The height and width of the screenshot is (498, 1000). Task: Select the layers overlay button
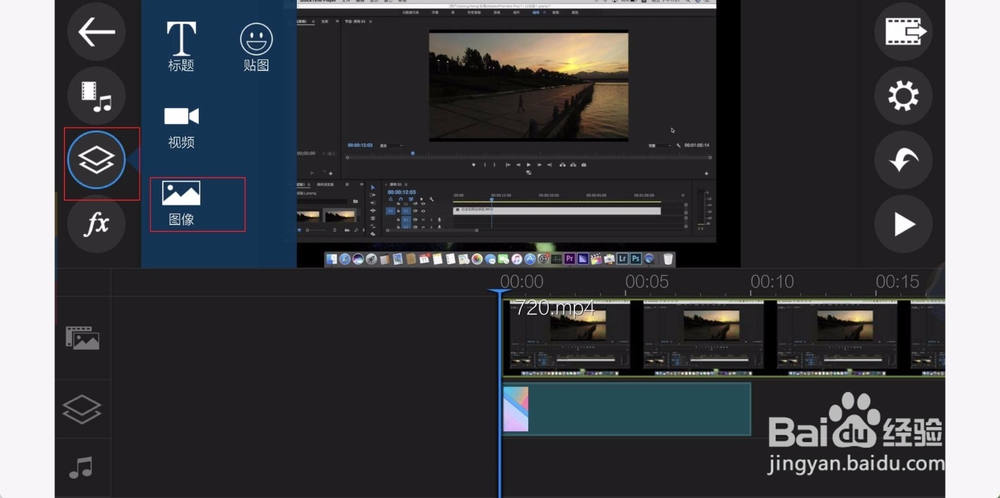tap(96, 161)
